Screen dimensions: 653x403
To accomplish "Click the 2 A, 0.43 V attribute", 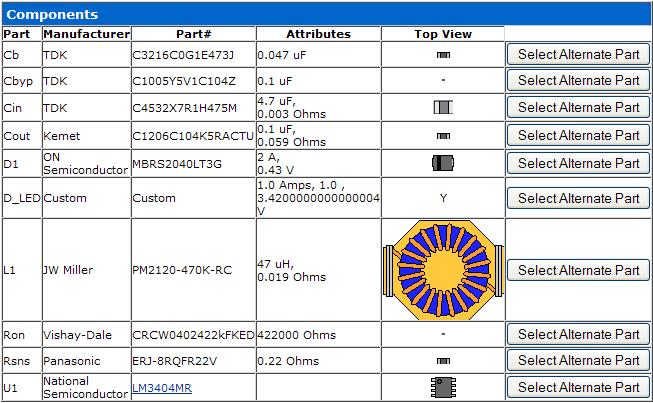I will pyautogui.click(x=276, y=164).
